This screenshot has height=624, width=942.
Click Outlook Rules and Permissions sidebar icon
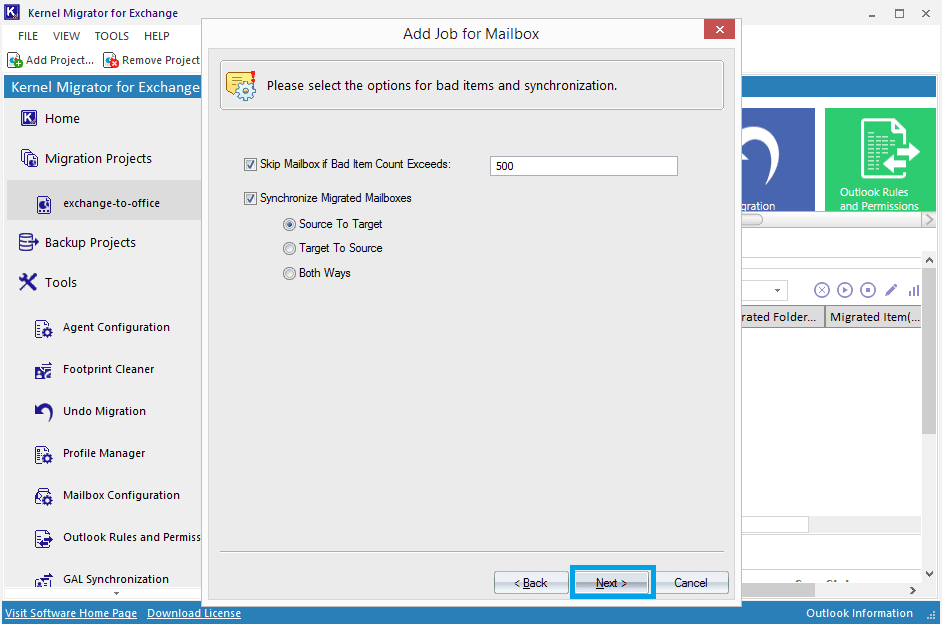pyautogui.click(x=43, y=539)
